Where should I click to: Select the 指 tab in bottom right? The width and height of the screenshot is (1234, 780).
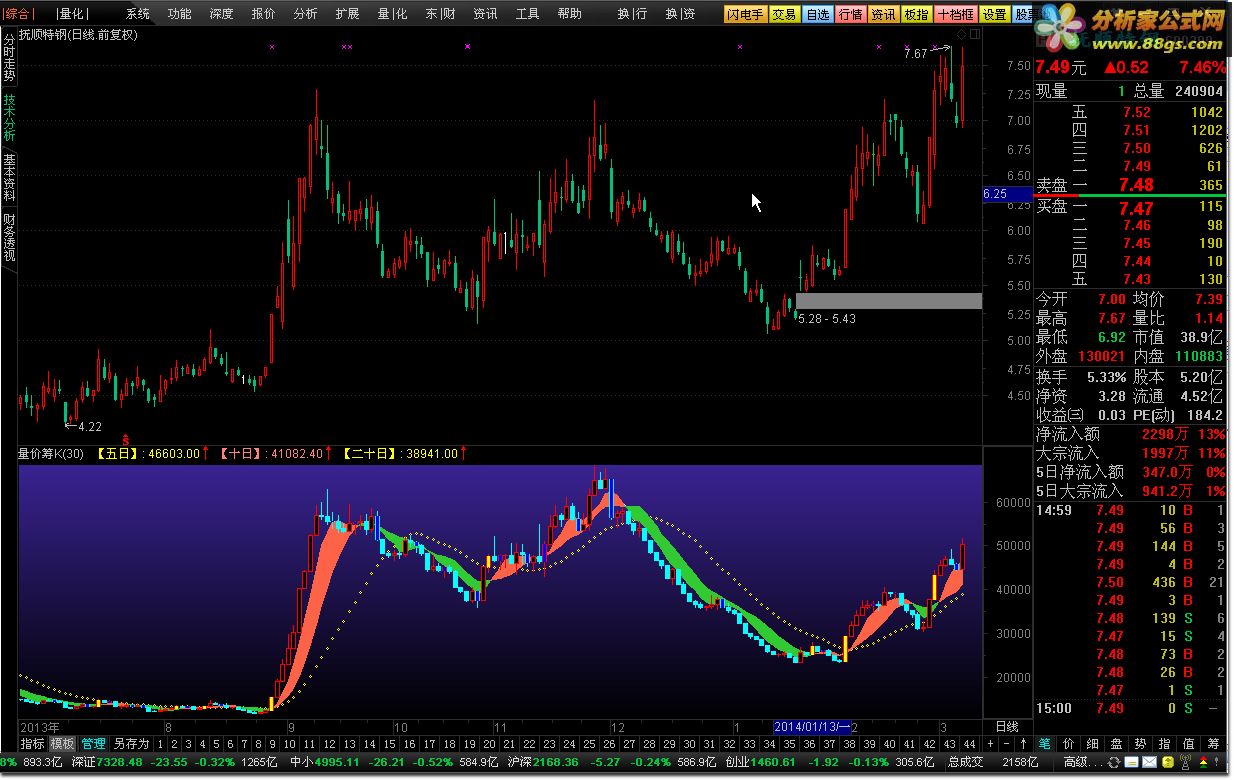(1165, 744)
